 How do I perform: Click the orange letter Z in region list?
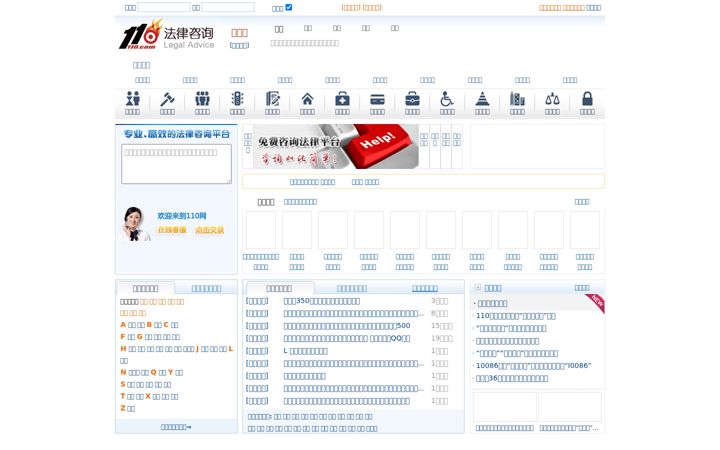[123, 408]
